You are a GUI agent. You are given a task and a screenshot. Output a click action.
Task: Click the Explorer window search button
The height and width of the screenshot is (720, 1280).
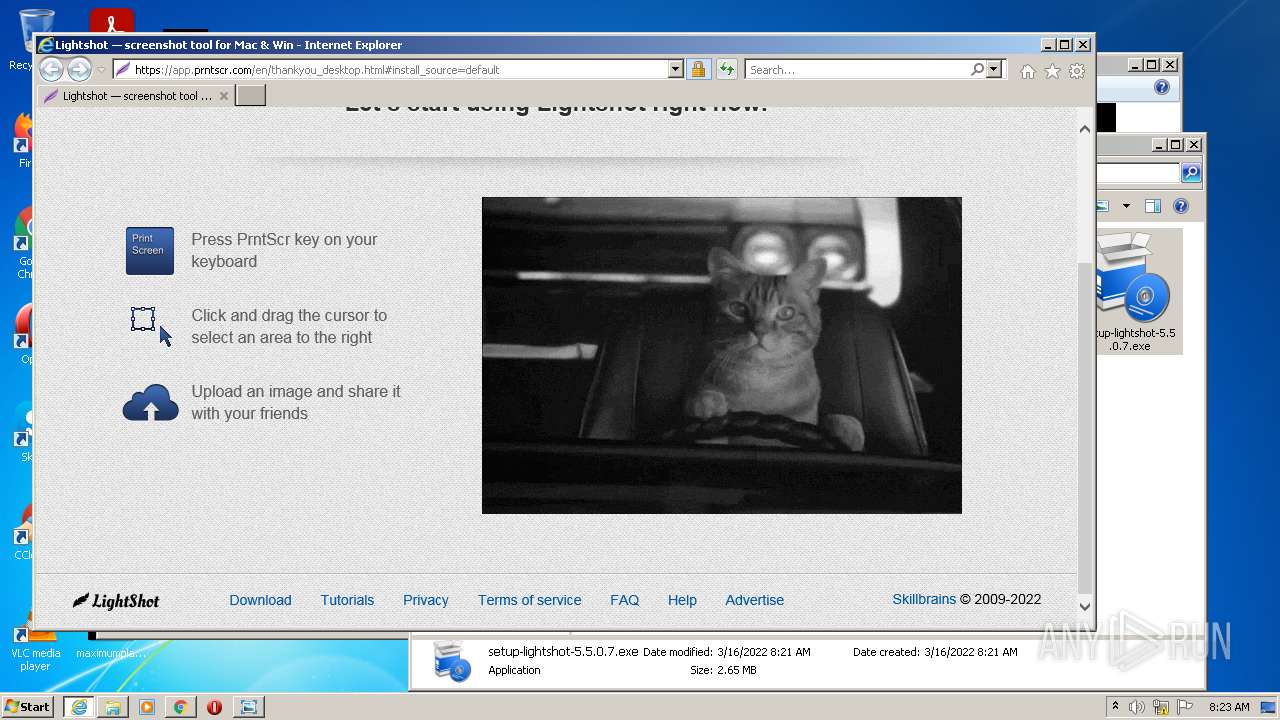click(1191, 173)
